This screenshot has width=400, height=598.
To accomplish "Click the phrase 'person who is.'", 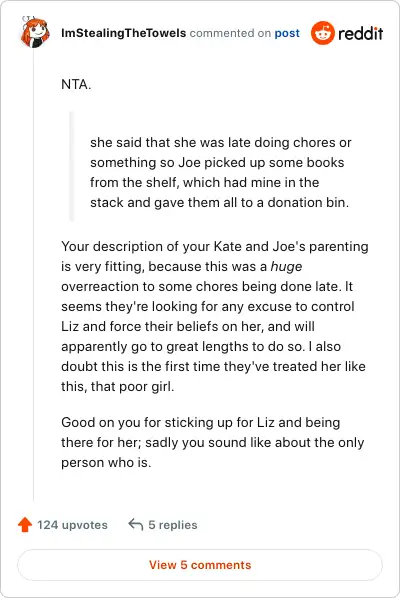I will coord(106,463).
